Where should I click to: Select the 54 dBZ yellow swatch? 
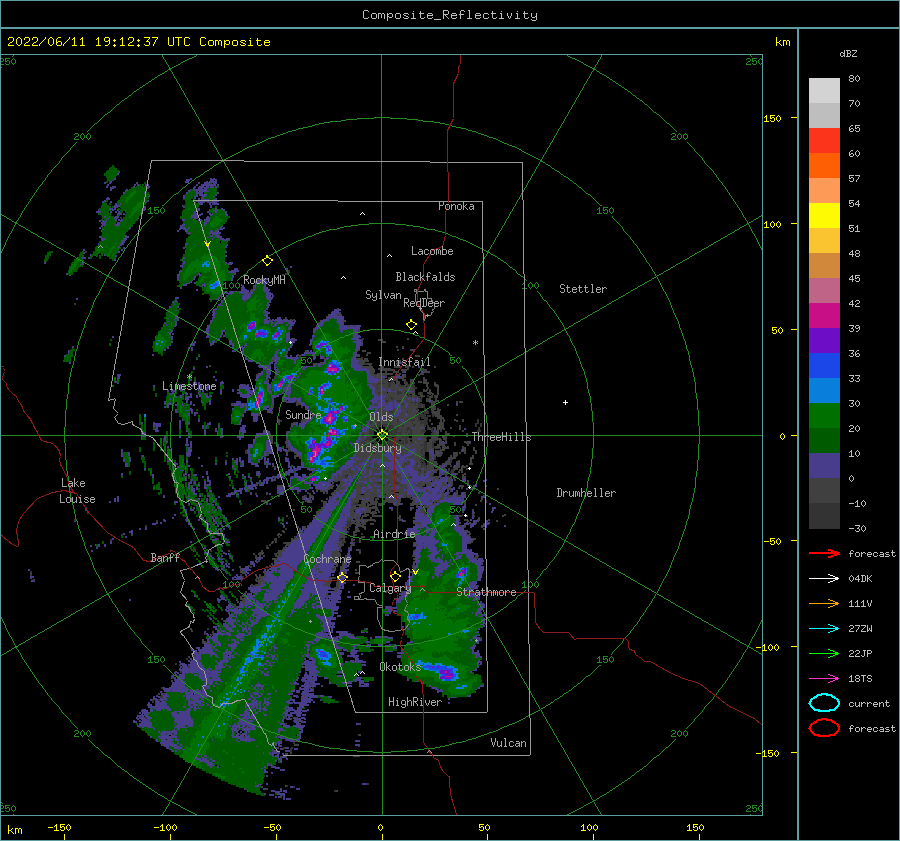824,215
